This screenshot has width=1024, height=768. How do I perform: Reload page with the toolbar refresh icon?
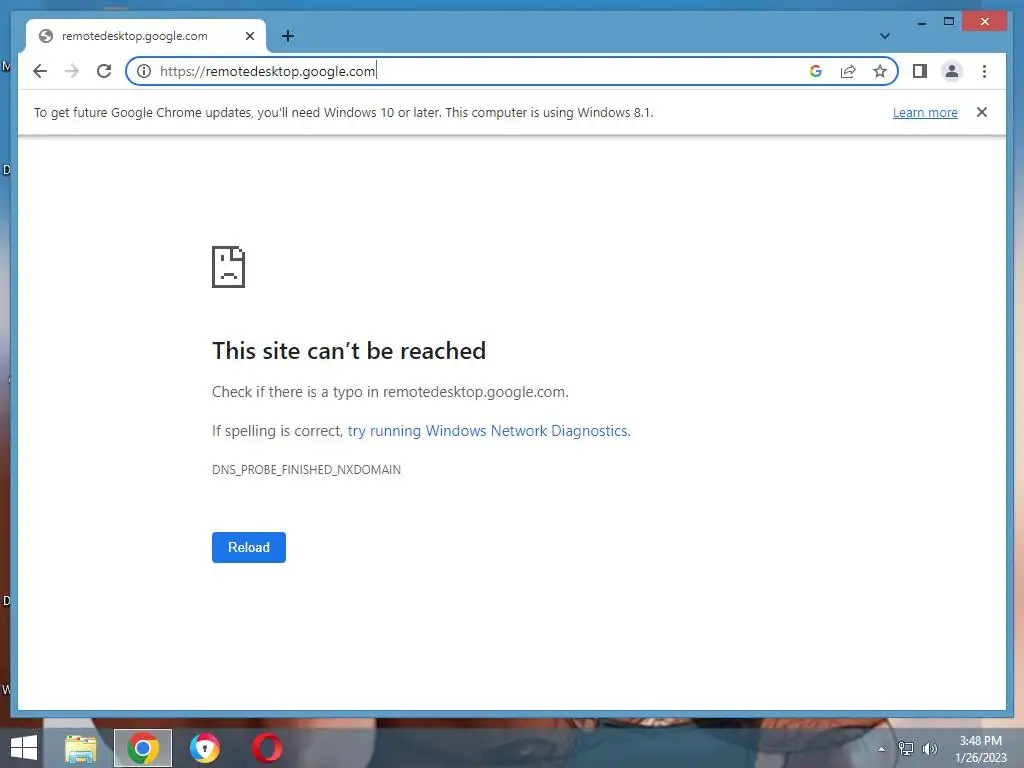[104, 71]
